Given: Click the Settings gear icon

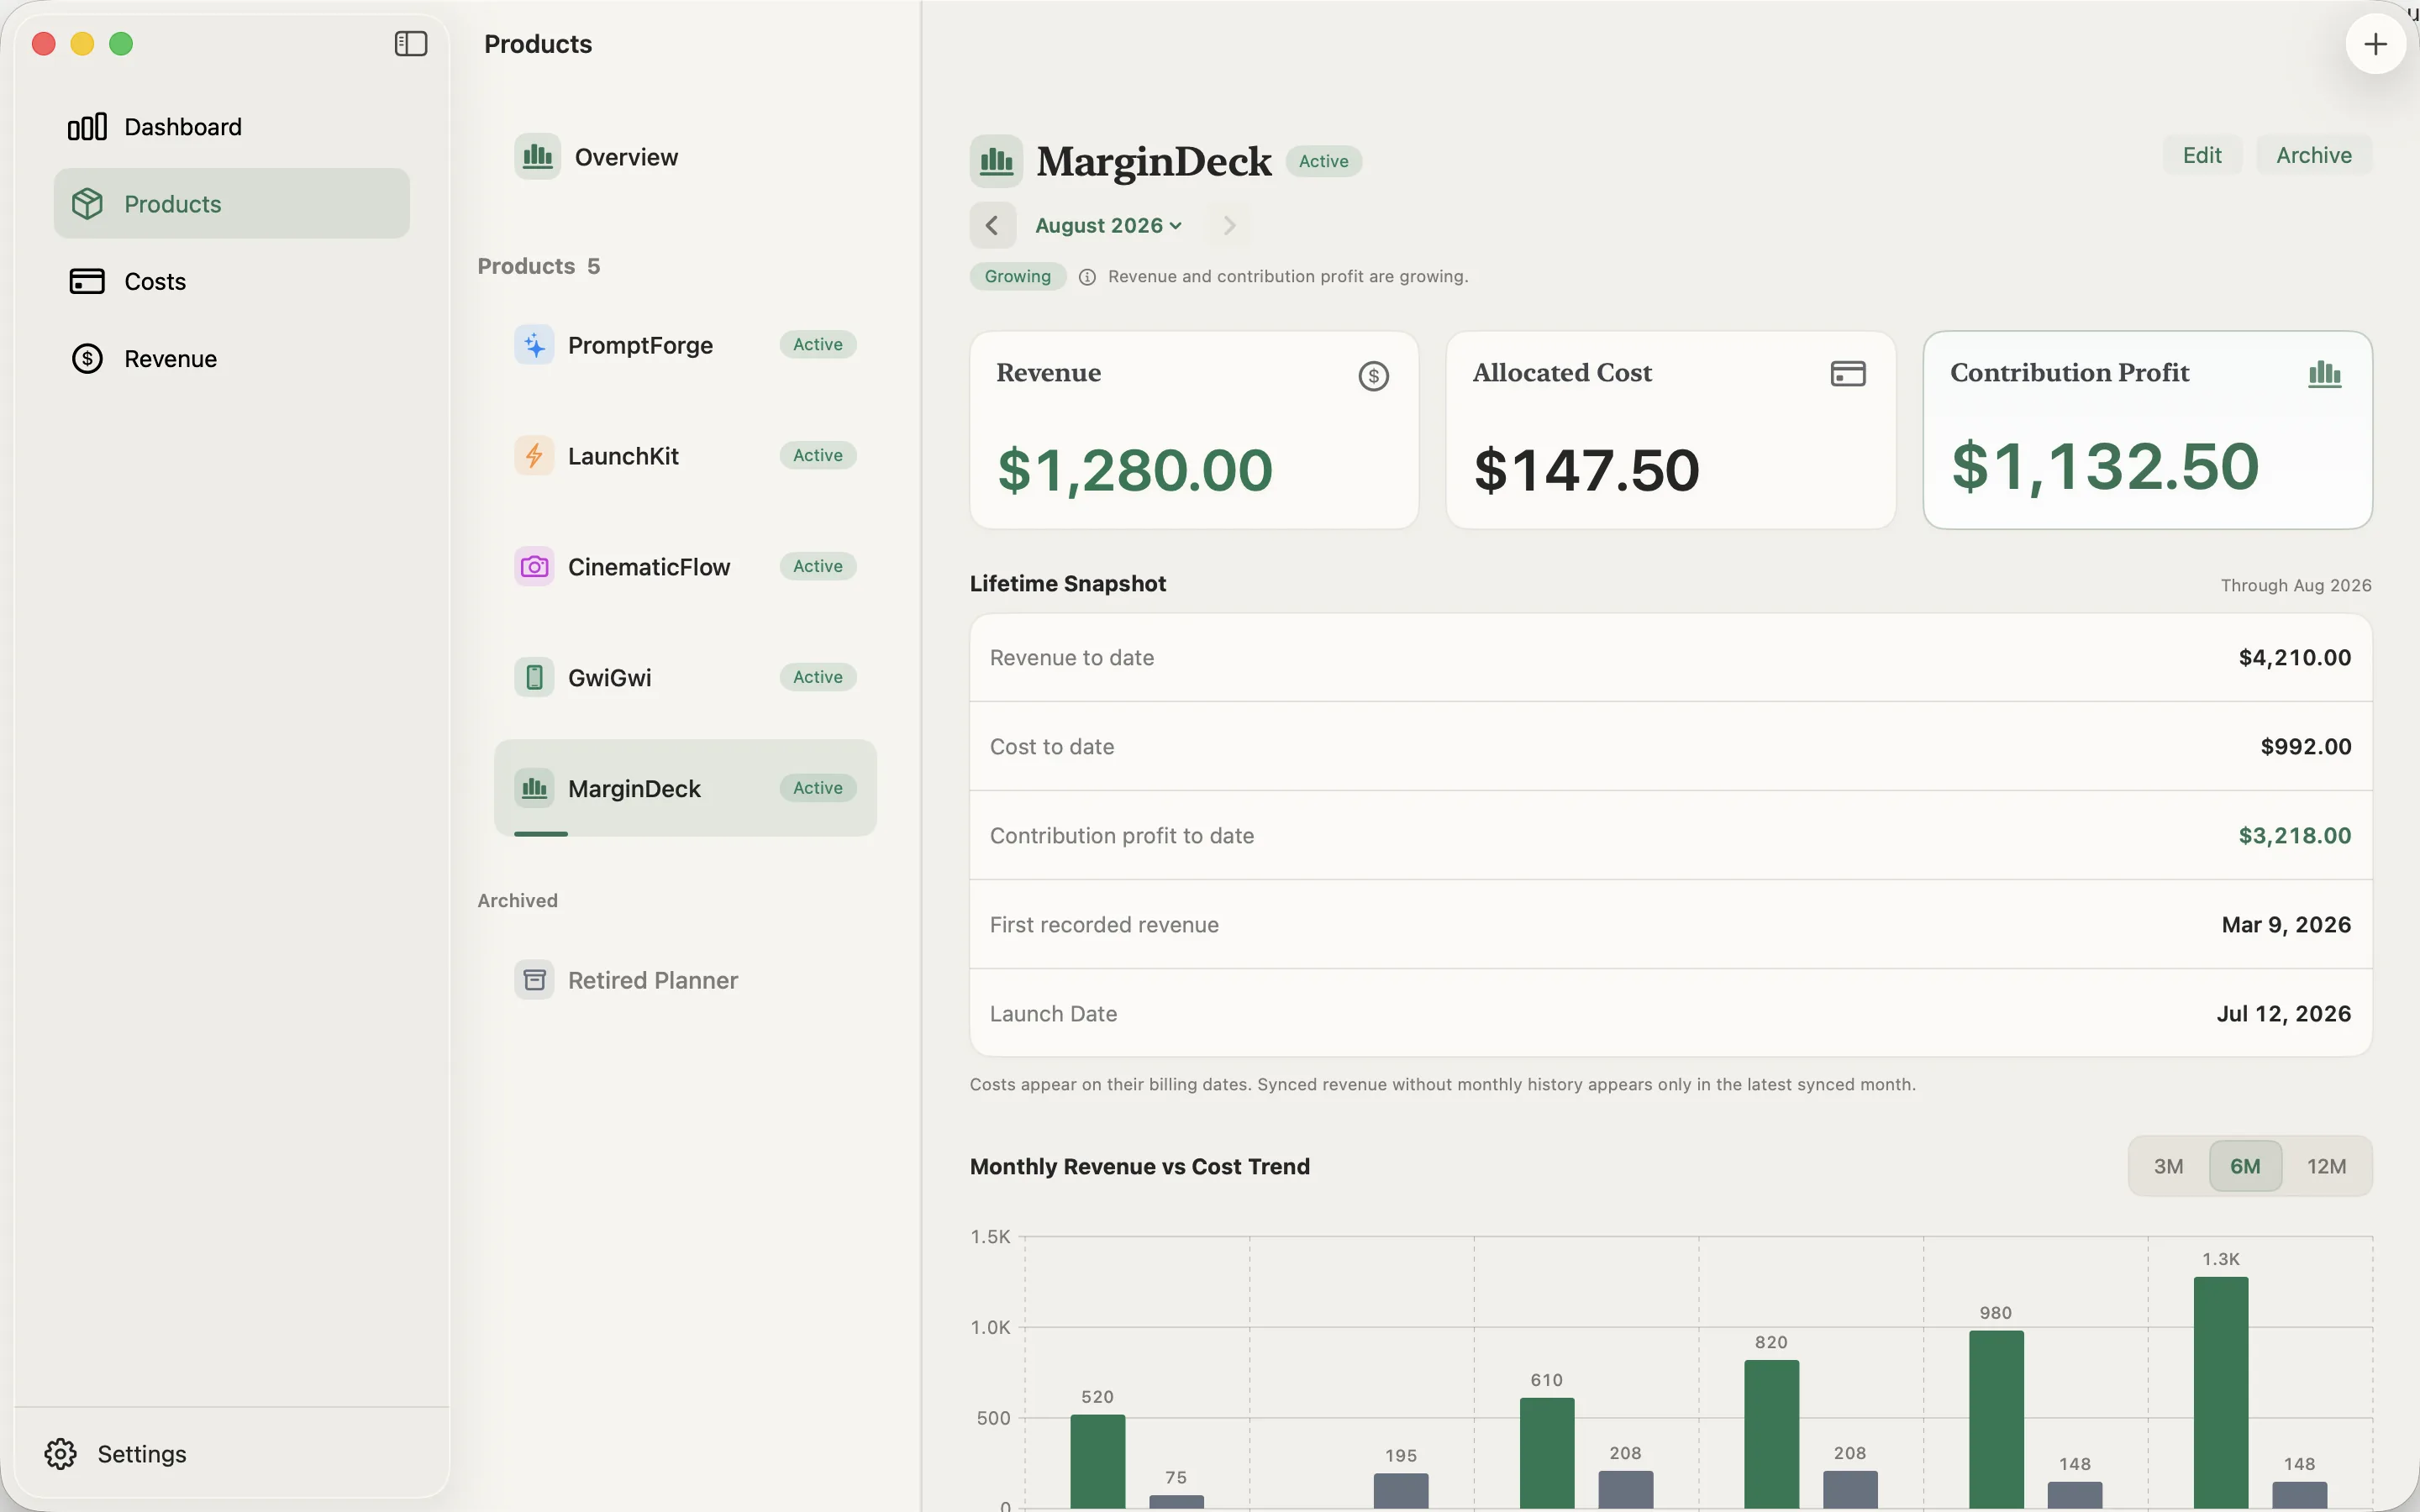Looking at the screenshot, I should coord(60,1454).
